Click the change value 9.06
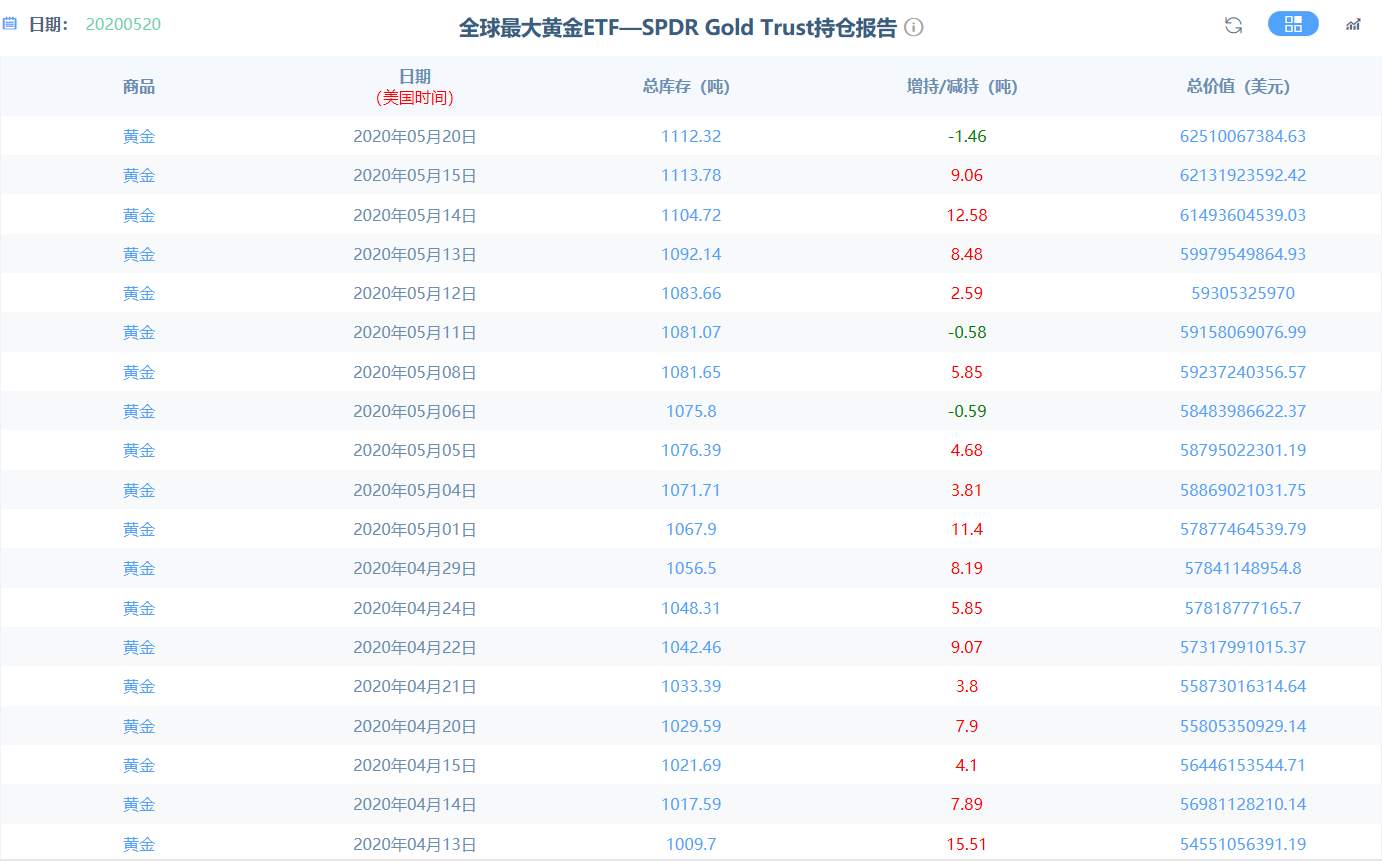Image resolution: width=1382 pixels, height=861 pixels. click(x=967, y=175)
